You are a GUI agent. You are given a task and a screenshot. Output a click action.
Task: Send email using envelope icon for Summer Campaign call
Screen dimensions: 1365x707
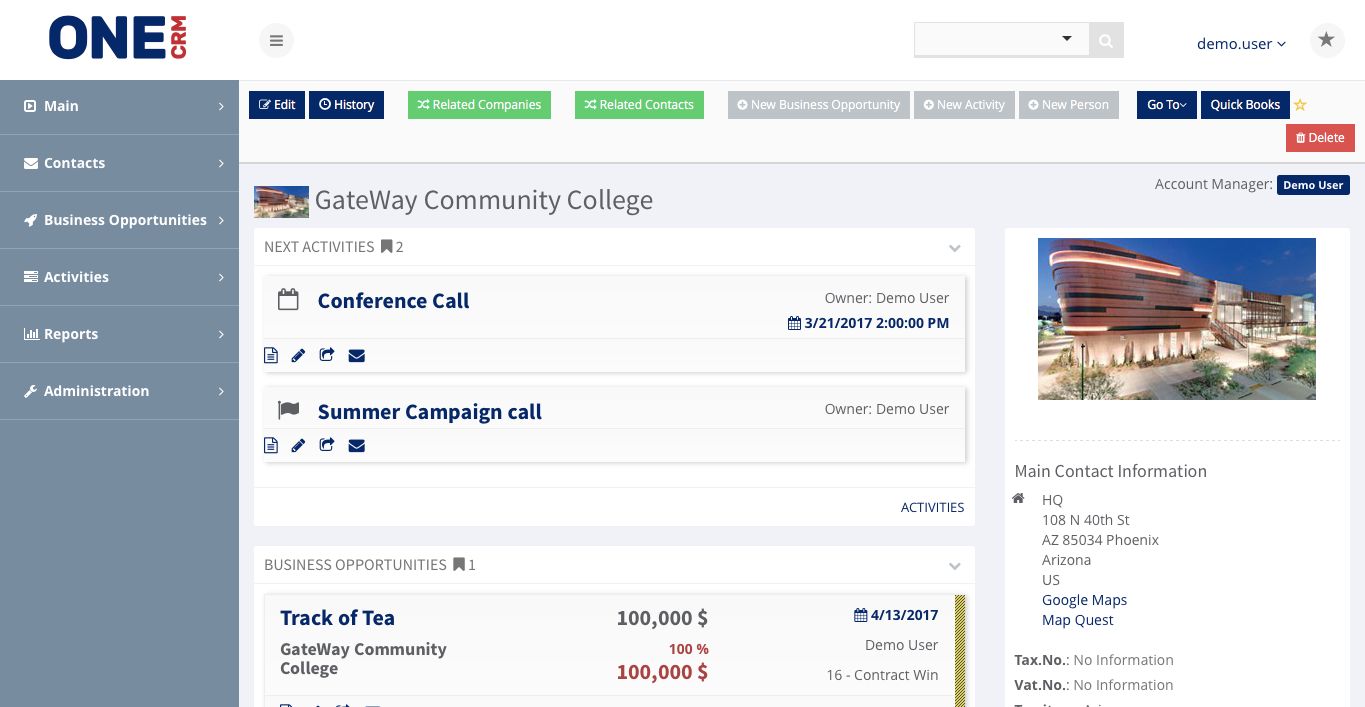[x=357, y=445]
